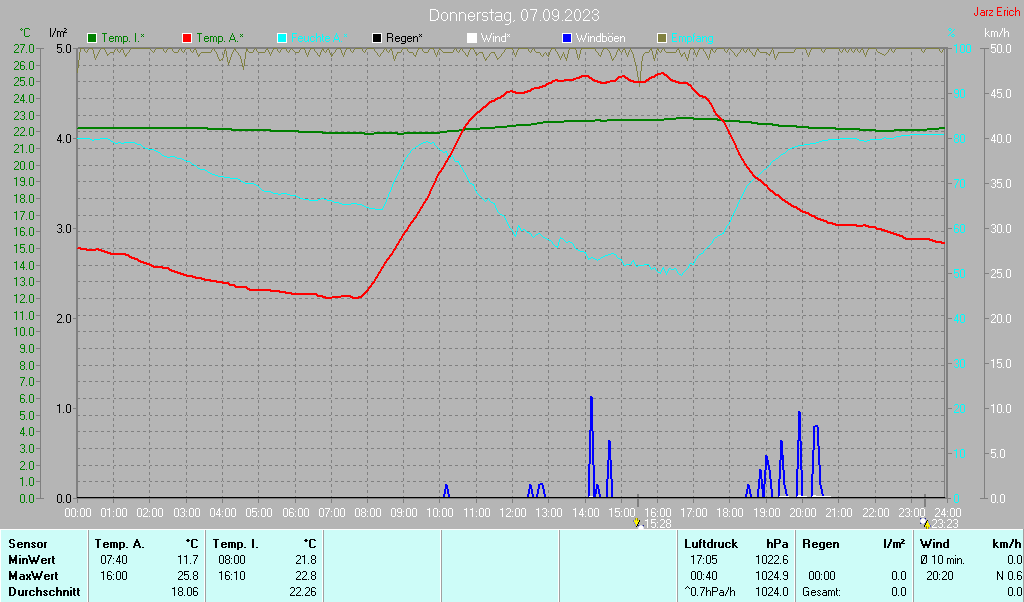Screen dimensions: 1024x602
Task: Select the 'Temp. I.*' legend label
Action: click(123, 39)
